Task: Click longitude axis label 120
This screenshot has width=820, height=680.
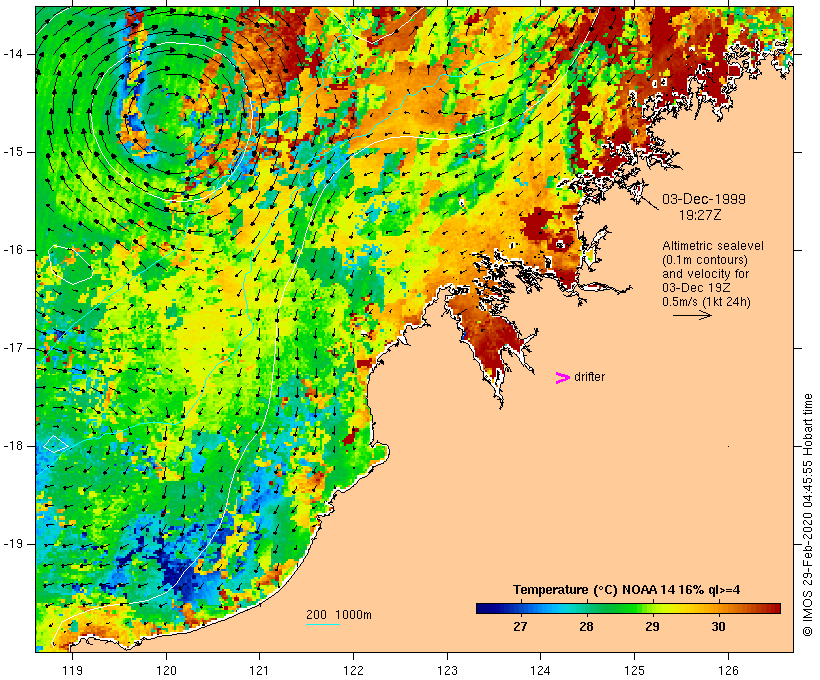Action: pos(166,670)
